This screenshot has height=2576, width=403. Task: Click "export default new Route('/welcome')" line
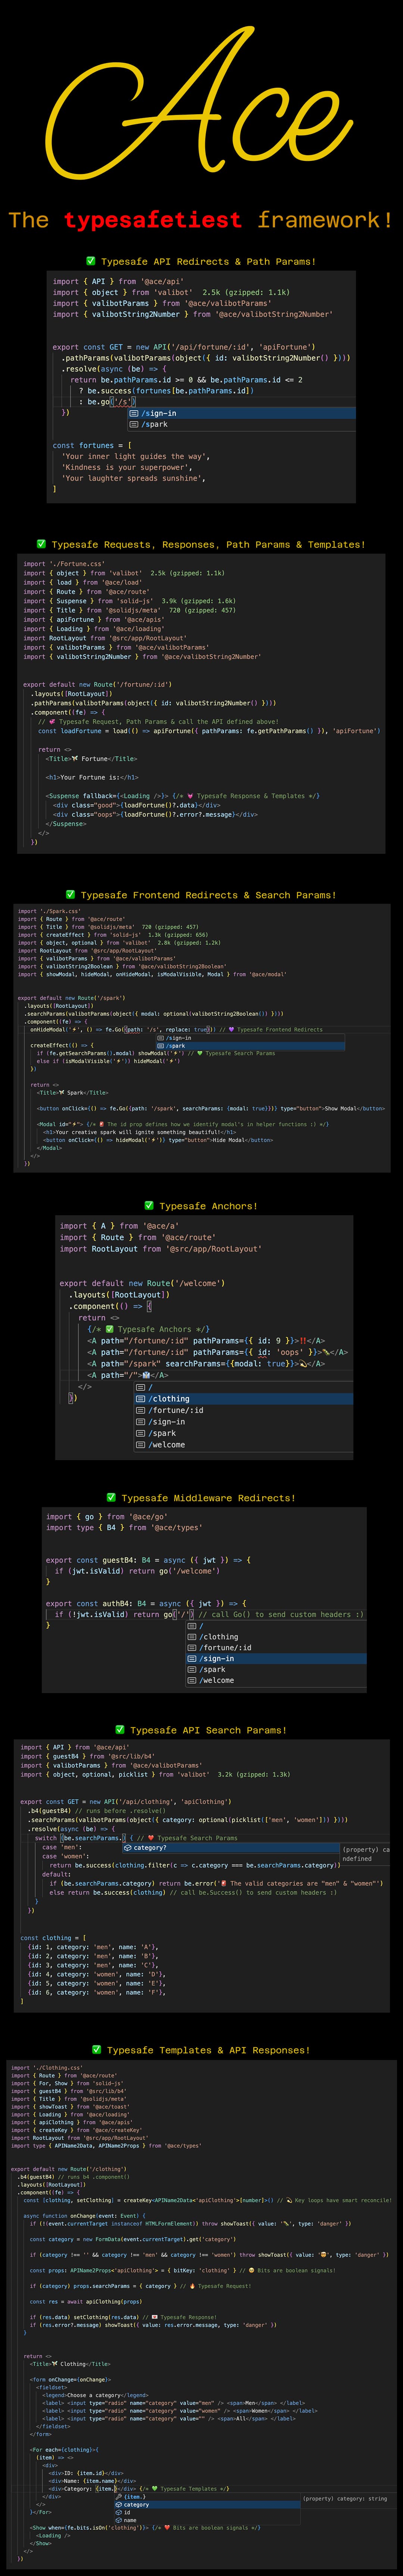142,1283
